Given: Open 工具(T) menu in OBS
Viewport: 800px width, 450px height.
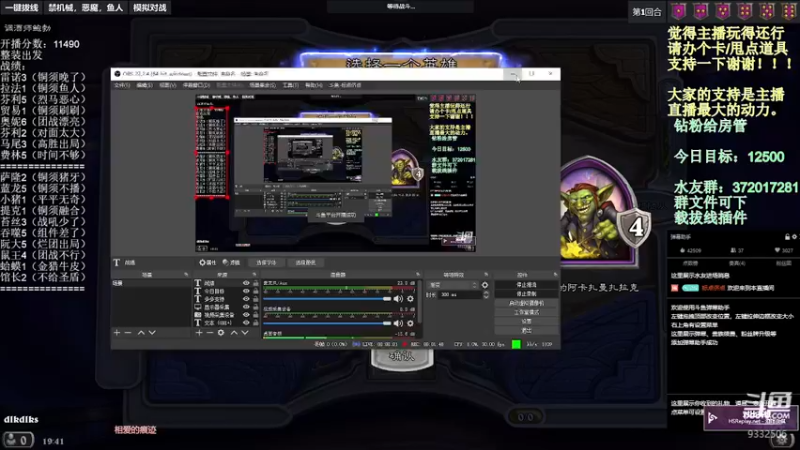Looking at the screenshot, I should [290, 85].
